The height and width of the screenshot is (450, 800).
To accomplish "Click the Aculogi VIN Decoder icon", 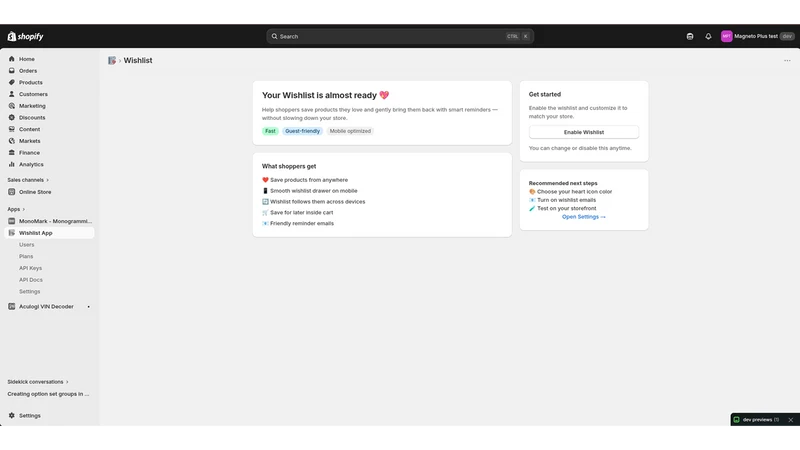I will click(12, 306).
